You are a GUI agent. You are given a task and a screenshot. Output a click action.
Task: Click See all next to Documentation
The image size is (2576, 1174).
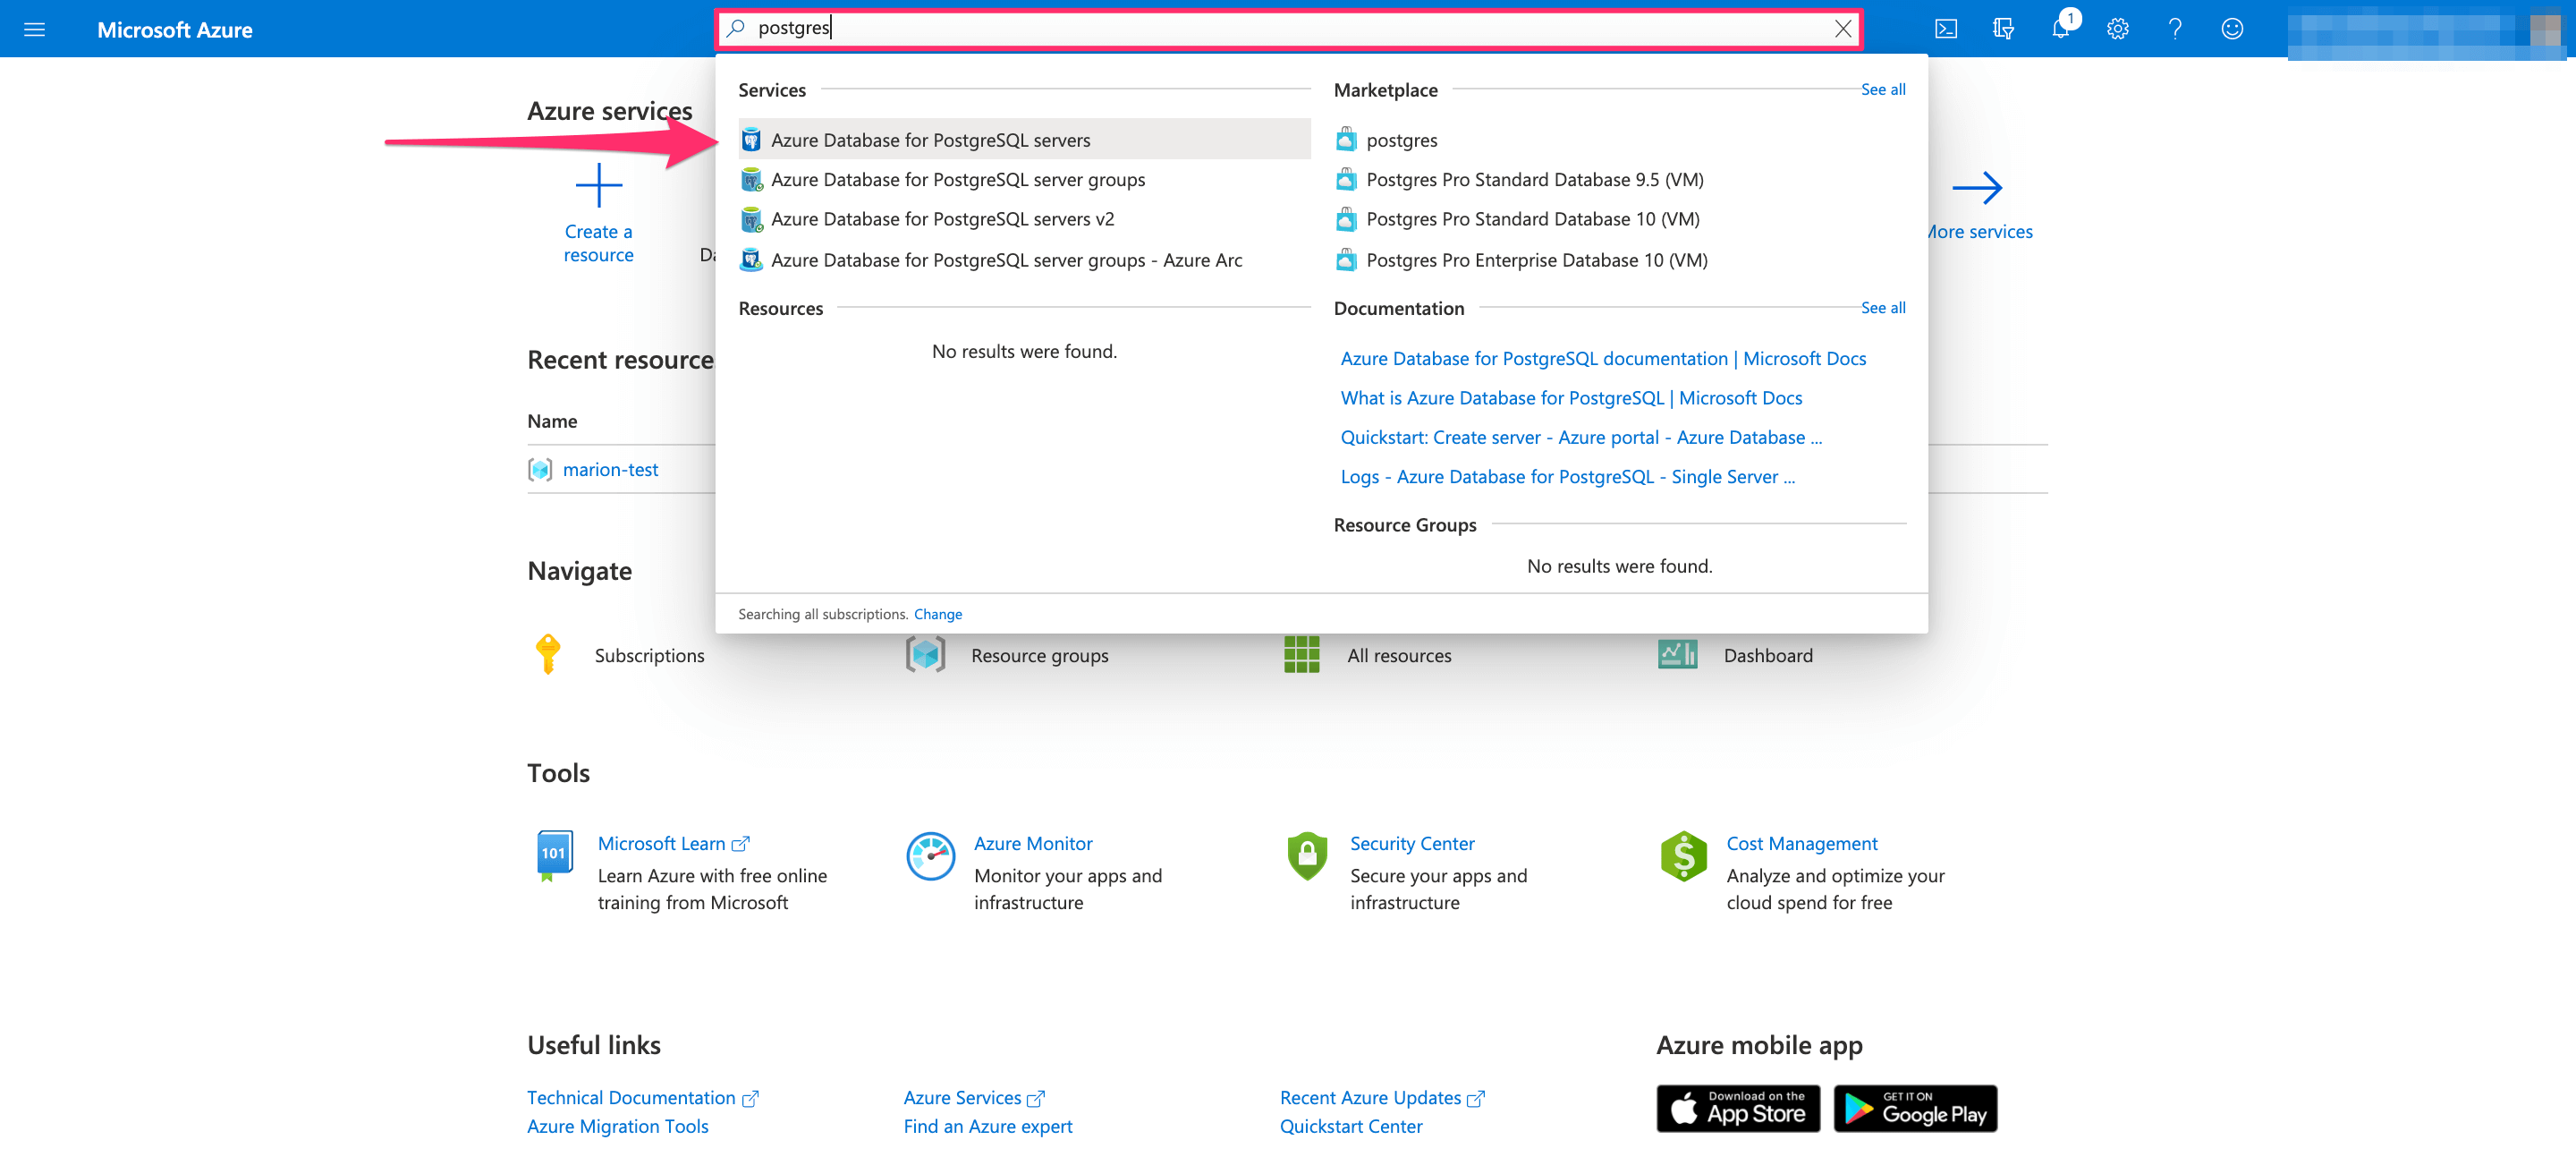1882,308
